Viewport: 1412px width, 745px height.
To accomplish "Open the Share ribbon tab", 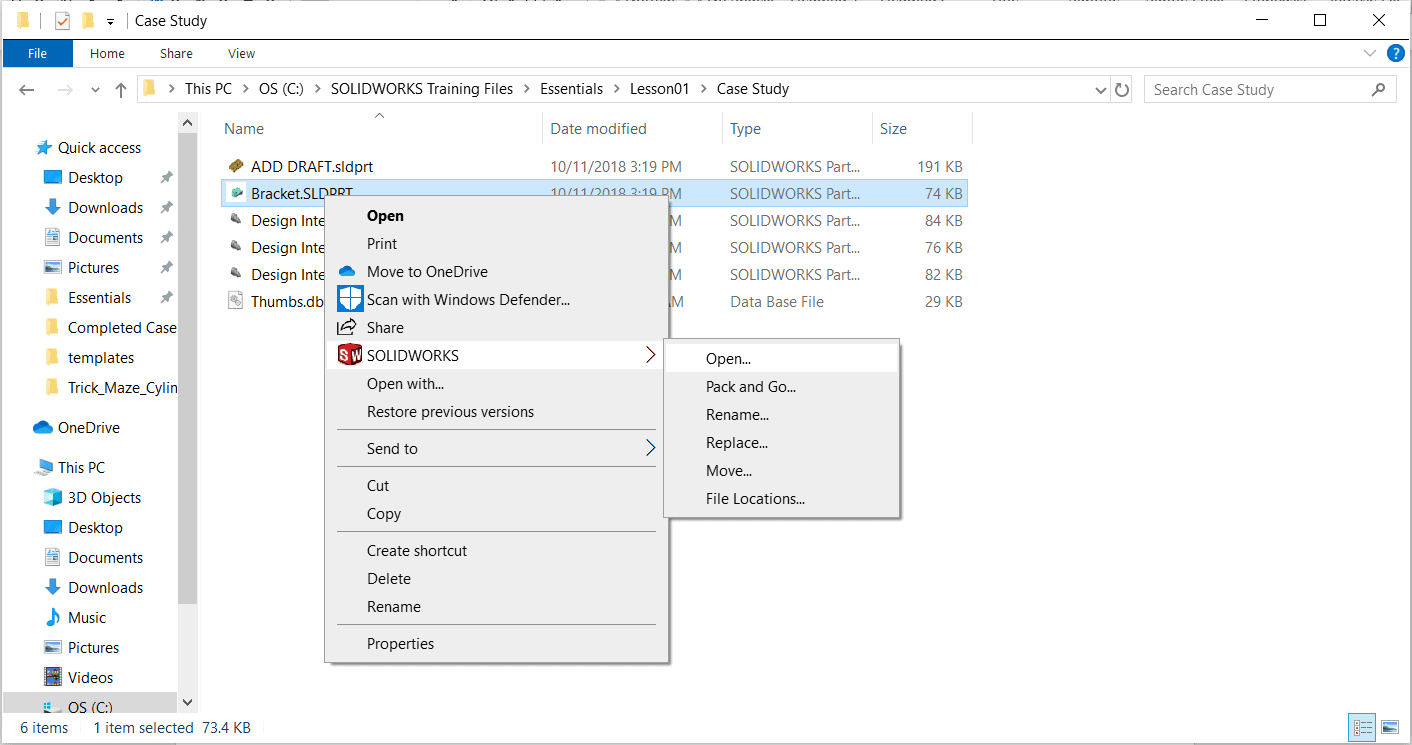I will (x=176, y=53).
